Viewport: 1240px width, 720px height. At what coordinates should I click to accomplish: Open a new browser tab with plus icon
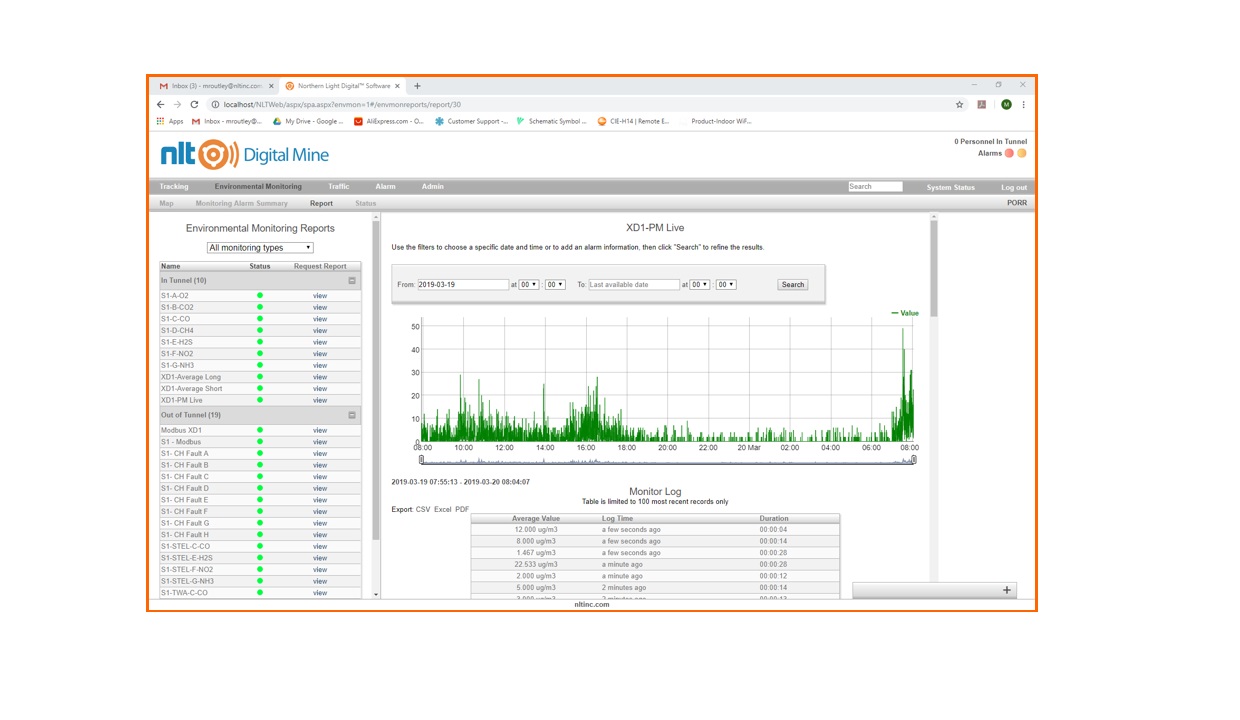417,86
